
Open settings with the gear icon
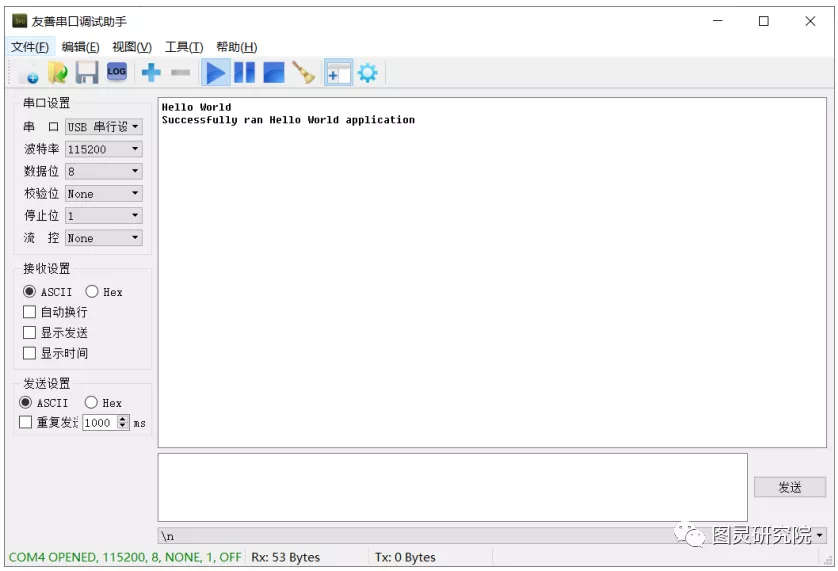(368, 73)
